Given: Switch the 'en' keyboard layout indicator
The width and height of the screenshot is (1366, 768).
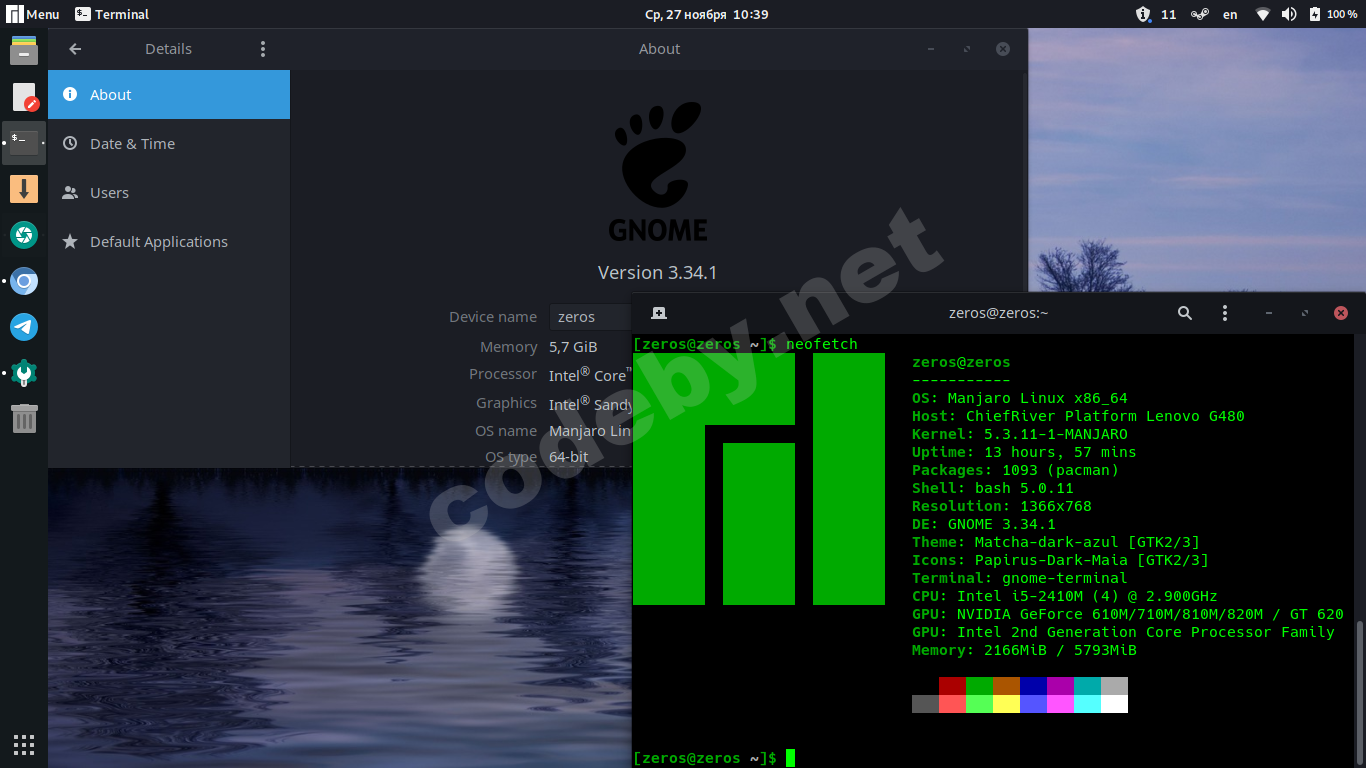Looking at the screenshot, I should coord(1230,14).
